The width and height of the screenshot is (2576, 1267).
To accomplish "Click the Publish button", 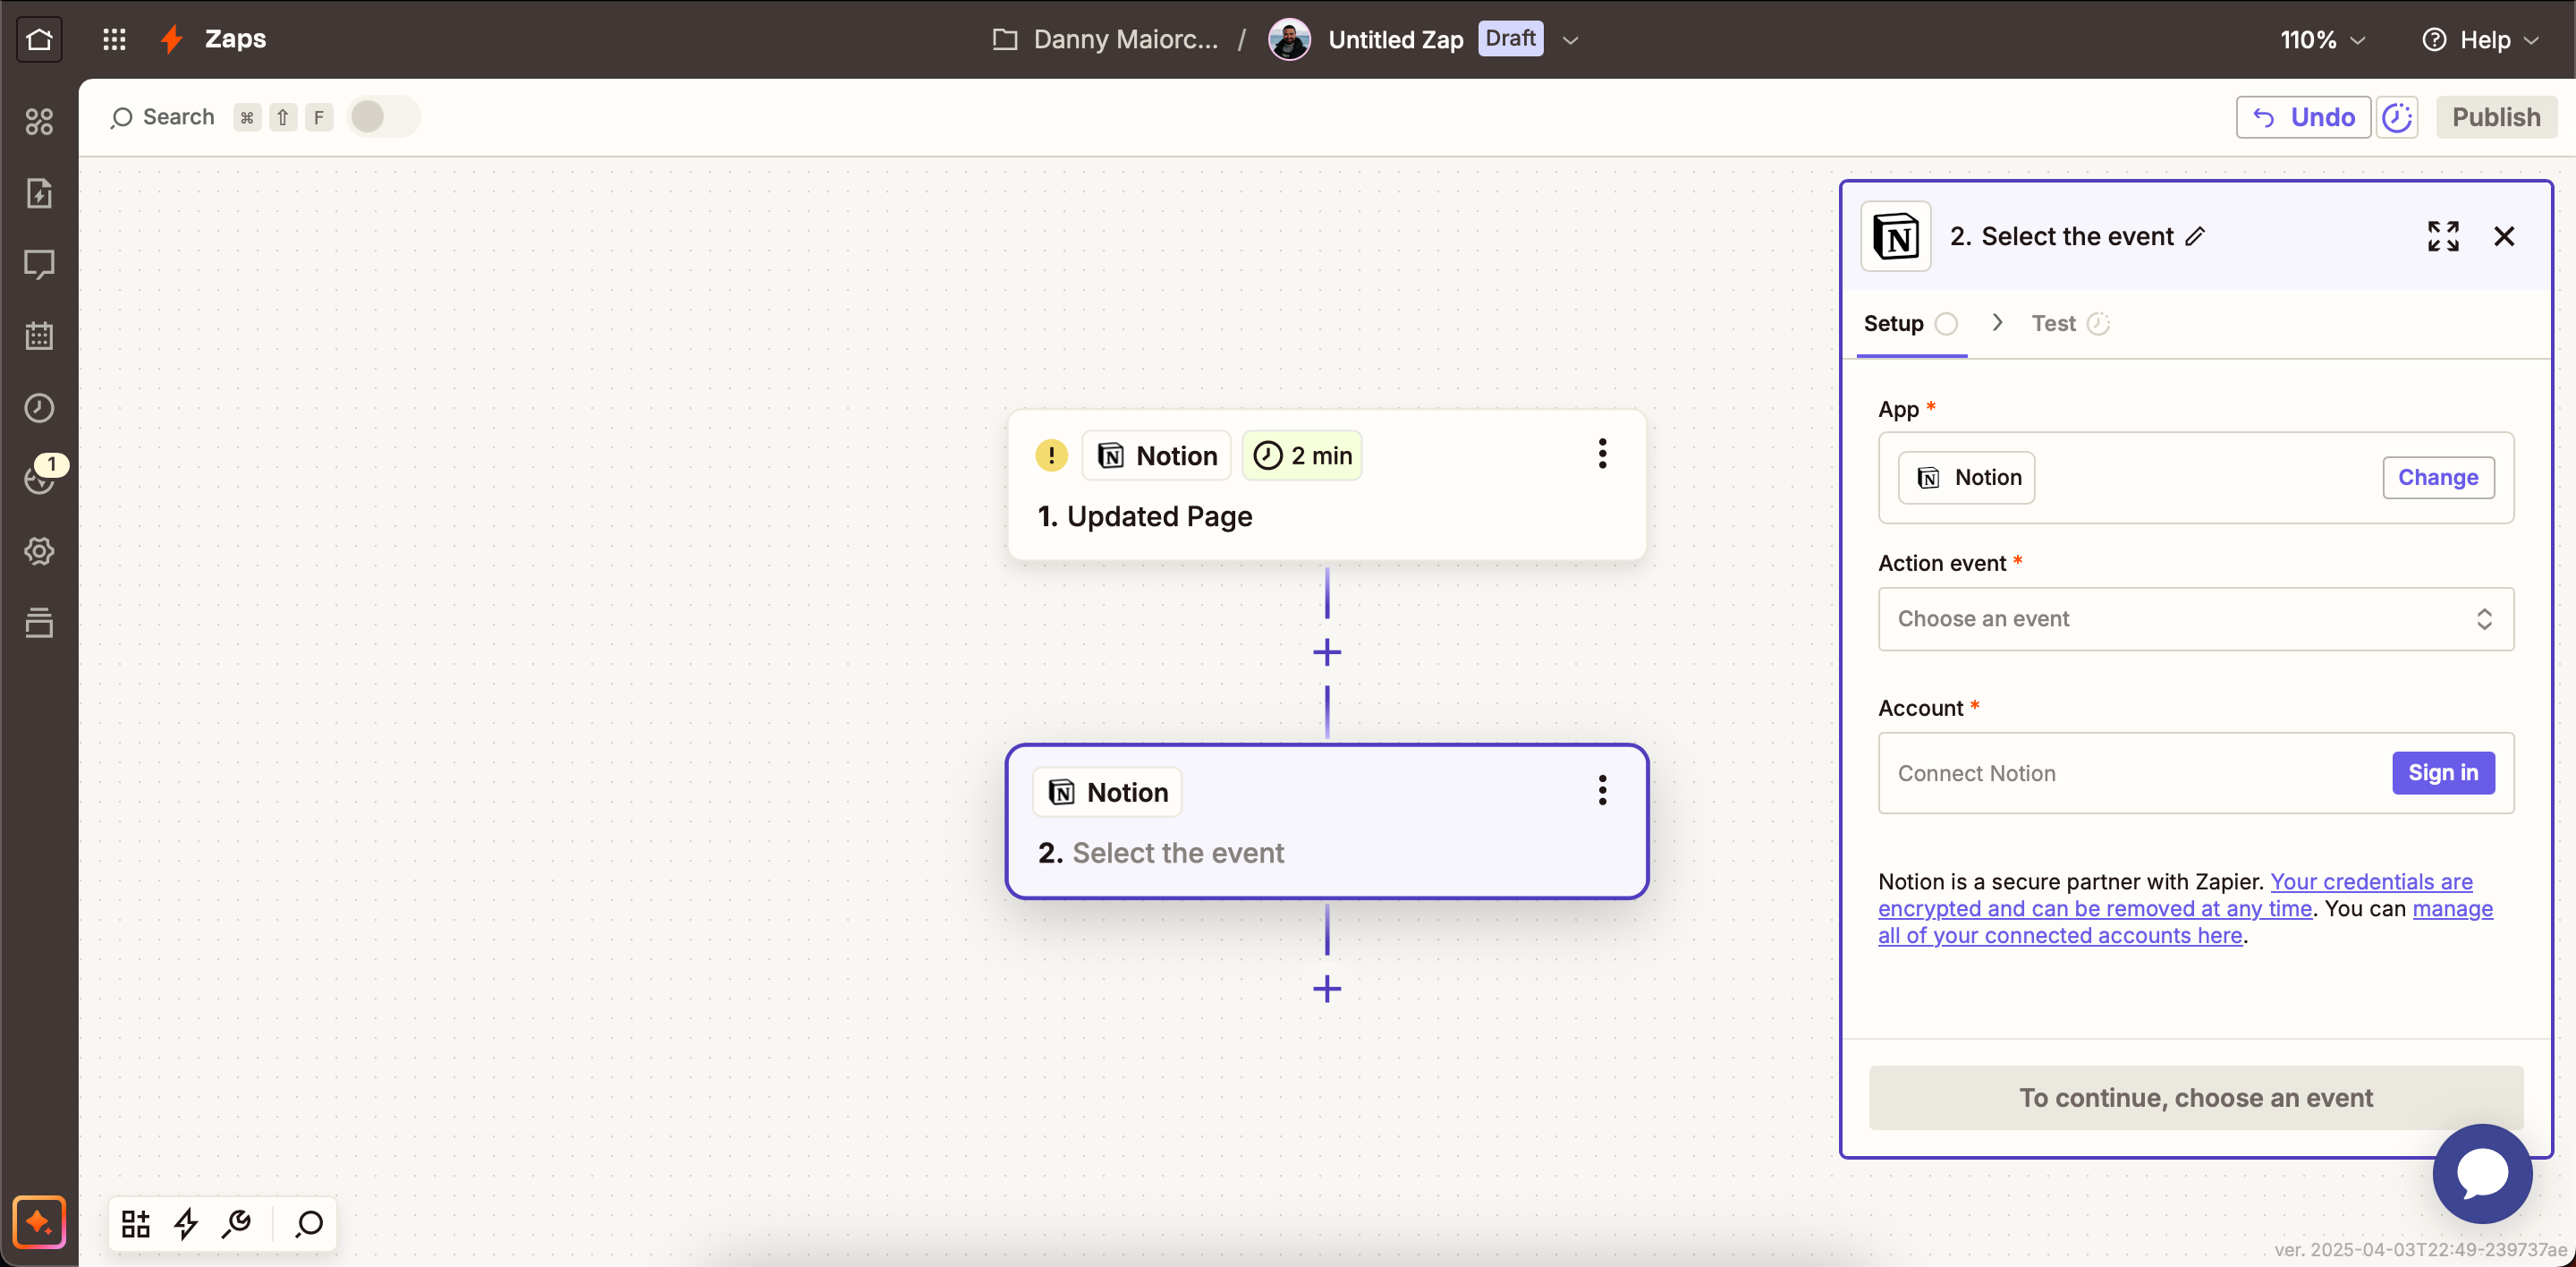I will [x=2496, y=117].
